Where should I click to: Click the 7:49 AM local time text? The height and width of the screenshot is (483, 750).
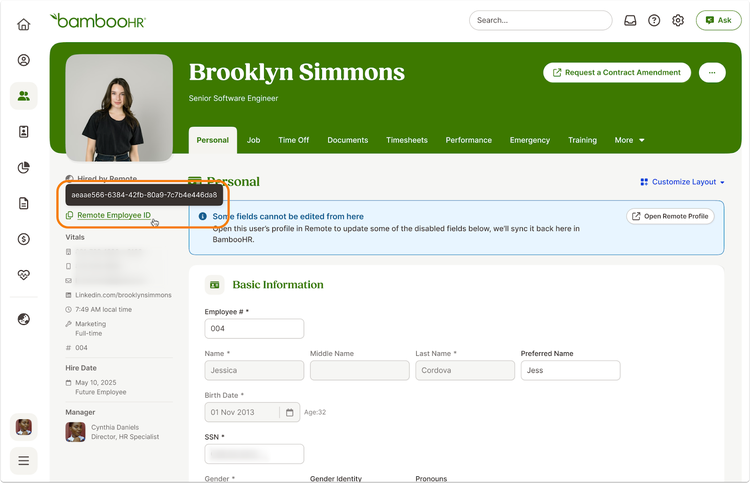103,309
